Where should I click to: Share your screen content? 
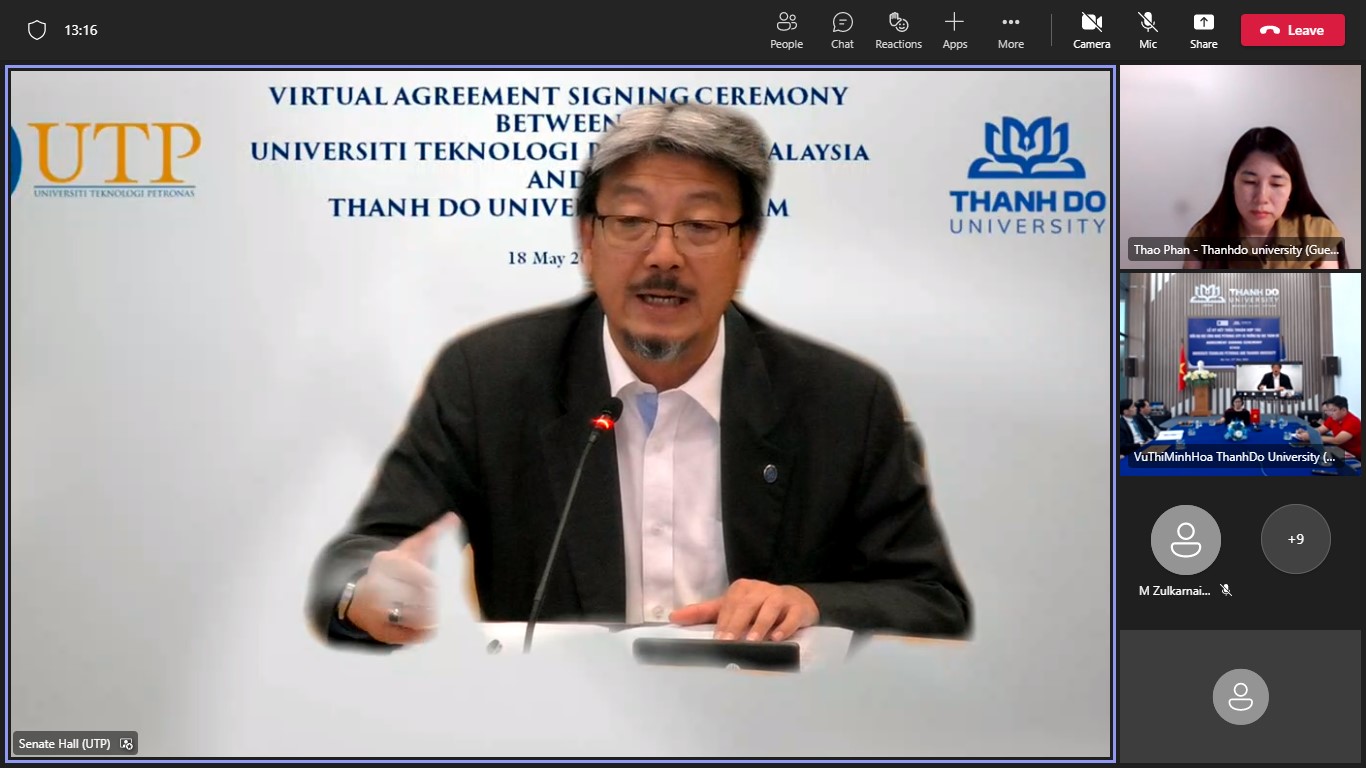pyautogui.click(x=1203, y=30)
